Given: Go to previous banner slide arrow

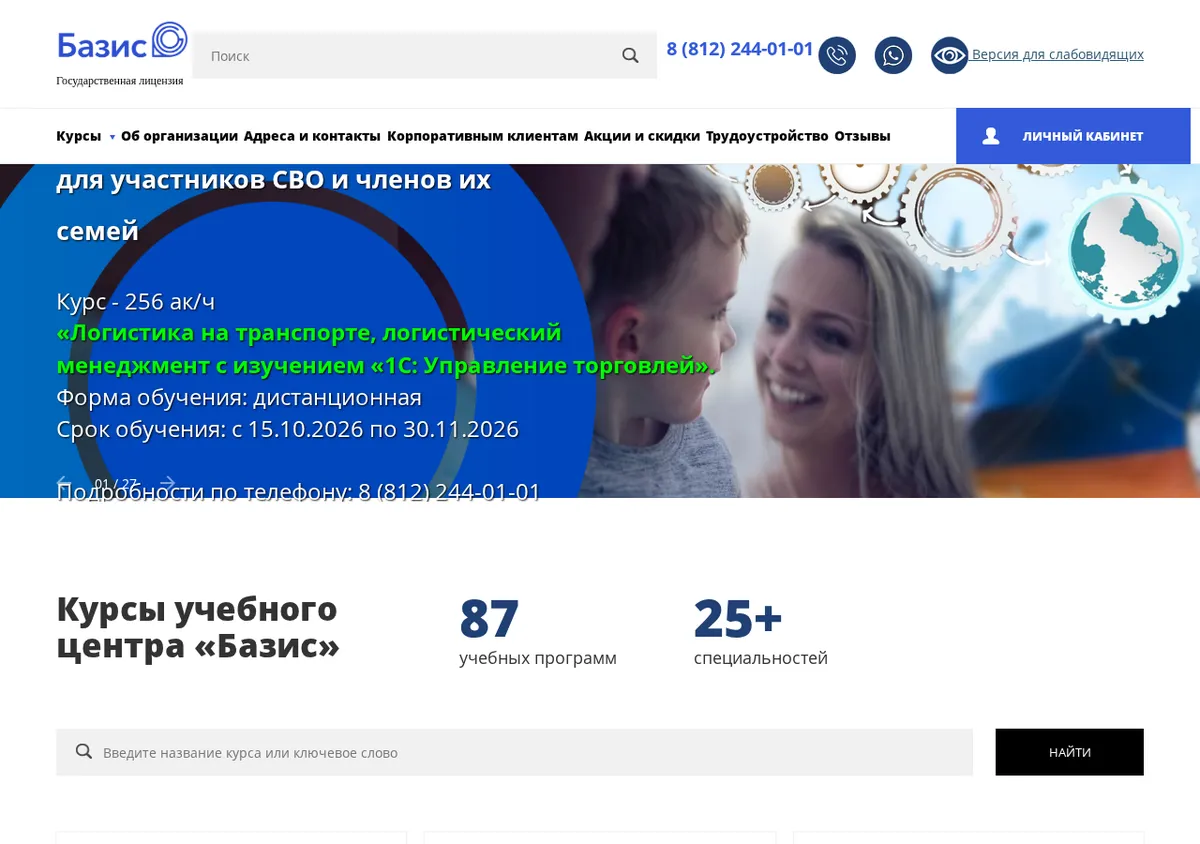Looking at the screenshot, I should 64,484.
